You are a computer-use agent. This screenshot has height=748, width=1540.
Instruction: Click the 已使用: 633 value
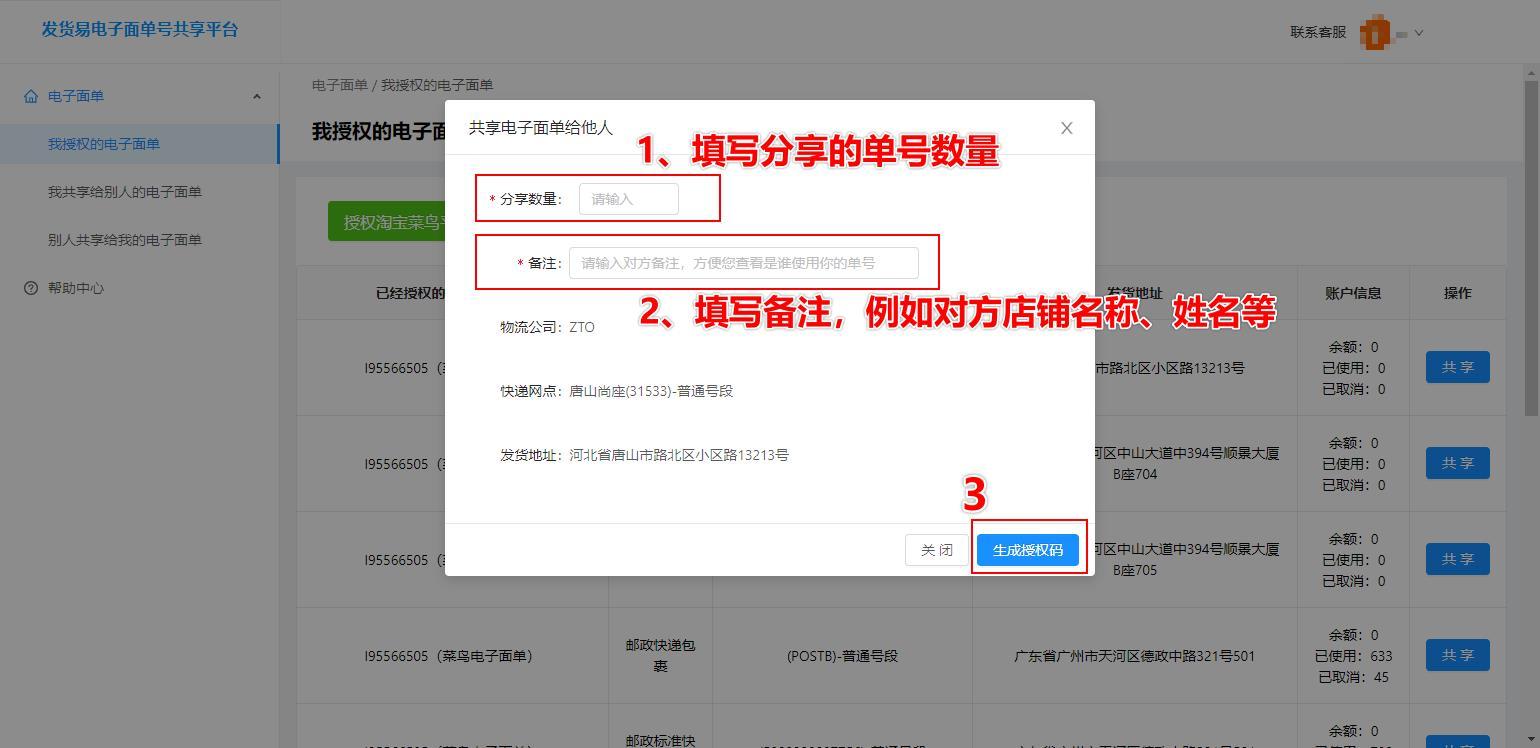pyautogui.click(x=1353, y=656)
